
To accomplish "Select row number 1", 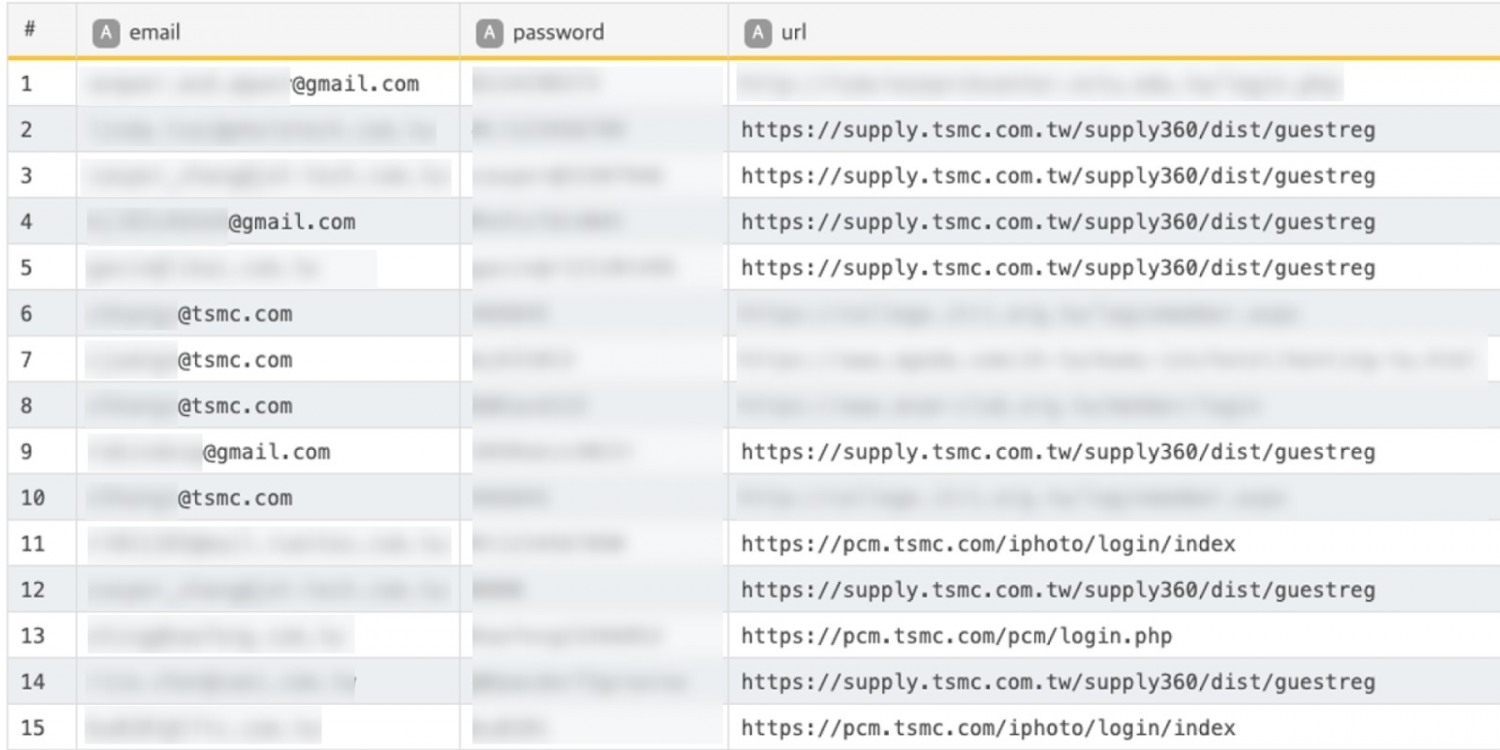I will [x=27, y=84].
